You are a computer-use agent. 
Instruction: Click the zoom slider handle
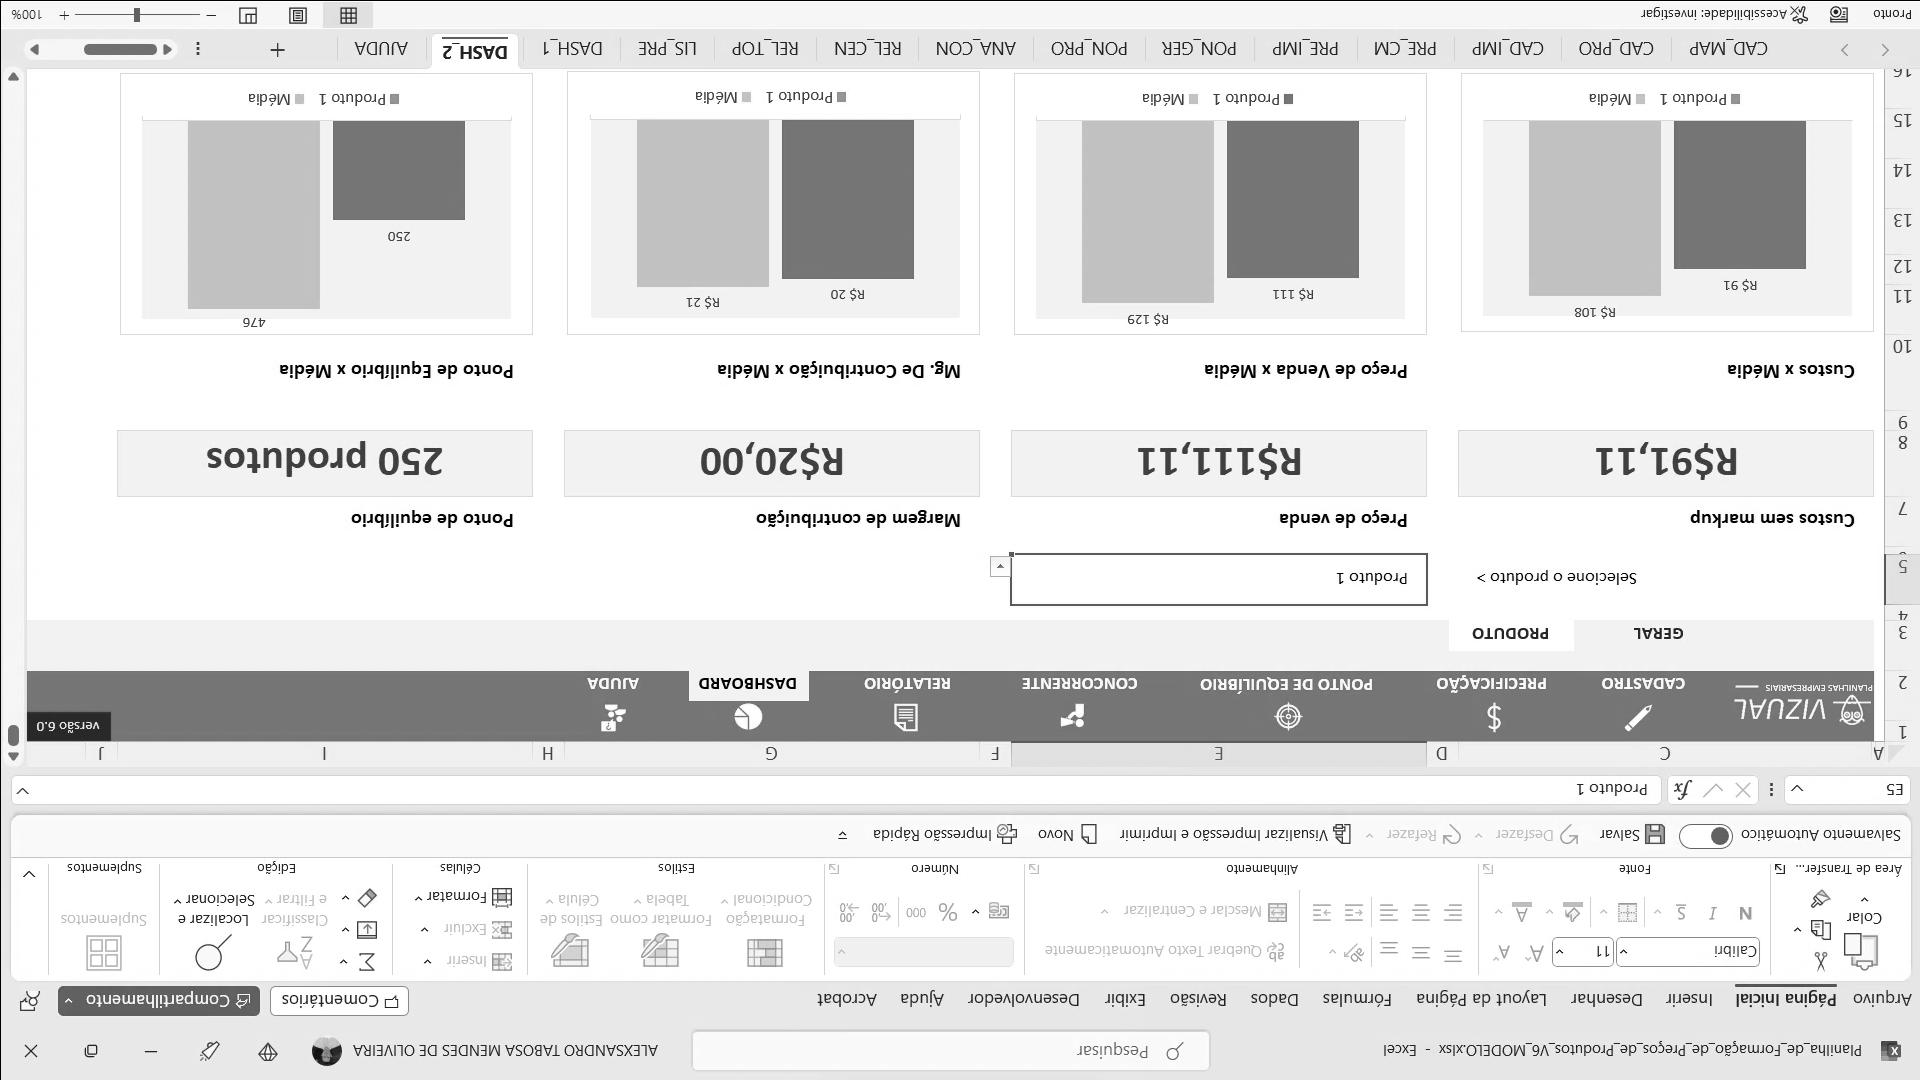(137, 15)
